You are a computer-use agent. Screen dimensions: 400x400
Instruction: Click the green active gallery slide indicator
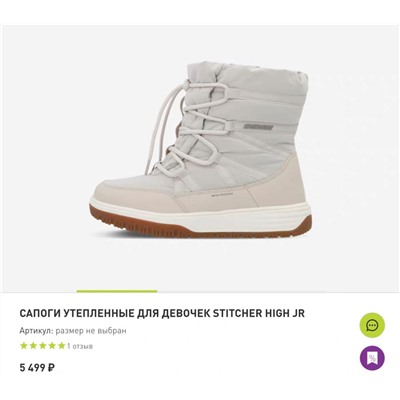pos(117,291)
